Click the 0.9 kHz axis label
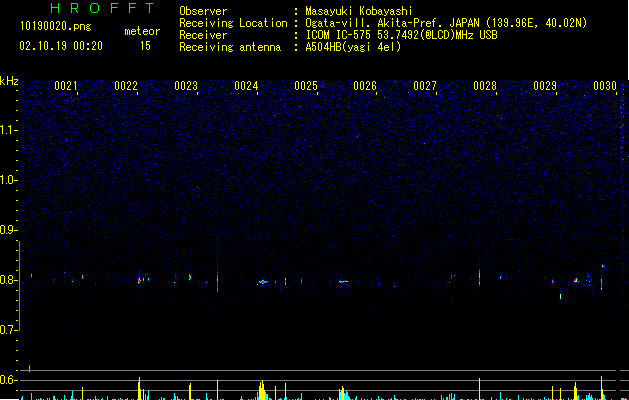The image size is (629, 400). 8,230
